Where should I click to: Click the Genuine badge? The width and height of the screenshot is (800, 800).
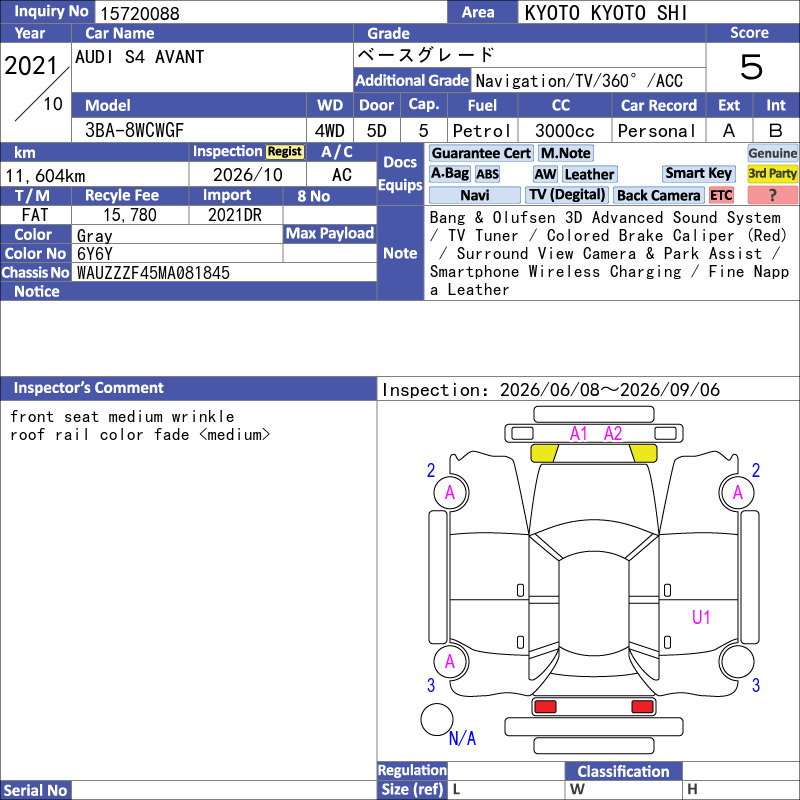click(772, 153)
